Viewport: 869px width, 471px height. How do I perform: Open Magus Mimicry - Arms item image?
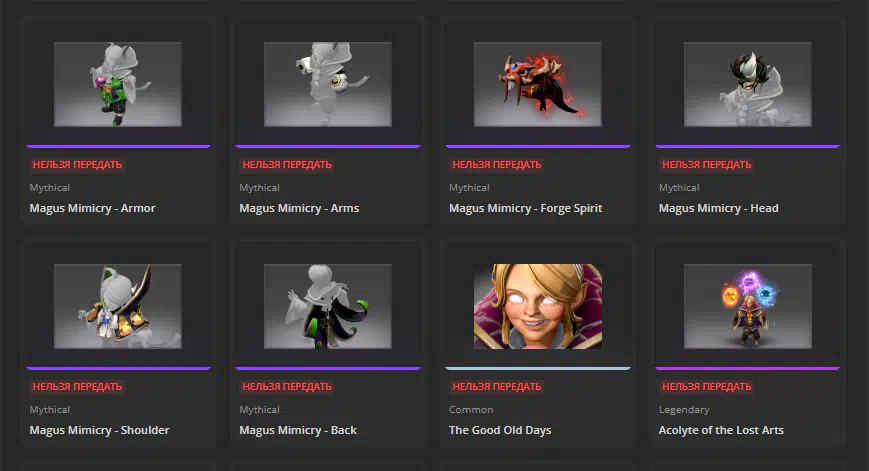[x=328, y=84]
